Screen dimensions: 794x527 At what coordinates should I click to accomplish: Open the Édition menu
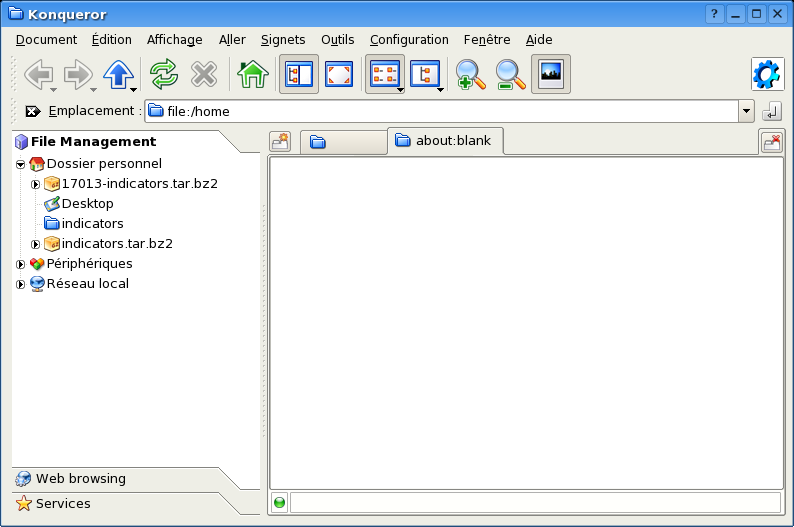111,39
